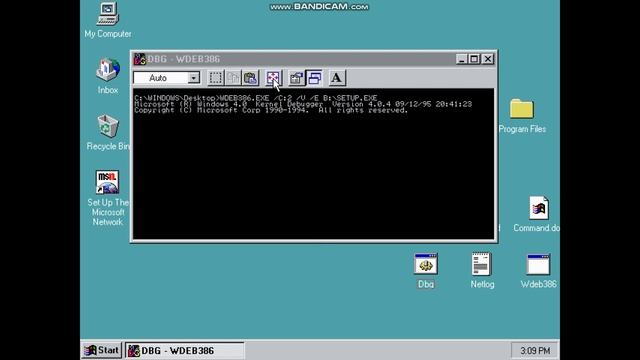Click the 3:09 PM taskbar clock
This screenshot has width=640, height=360.
(x=535, y=351)
